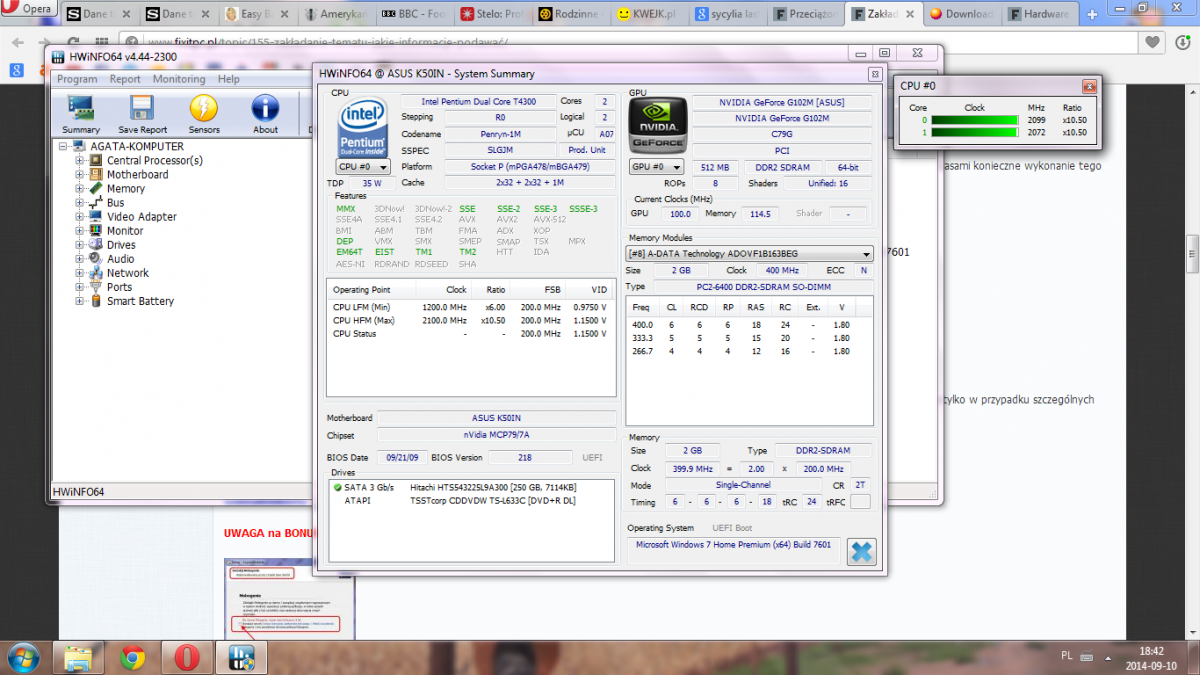Expand the Video Adapter tree node
The image size is (1200, 675).
[x=80, y=216]
